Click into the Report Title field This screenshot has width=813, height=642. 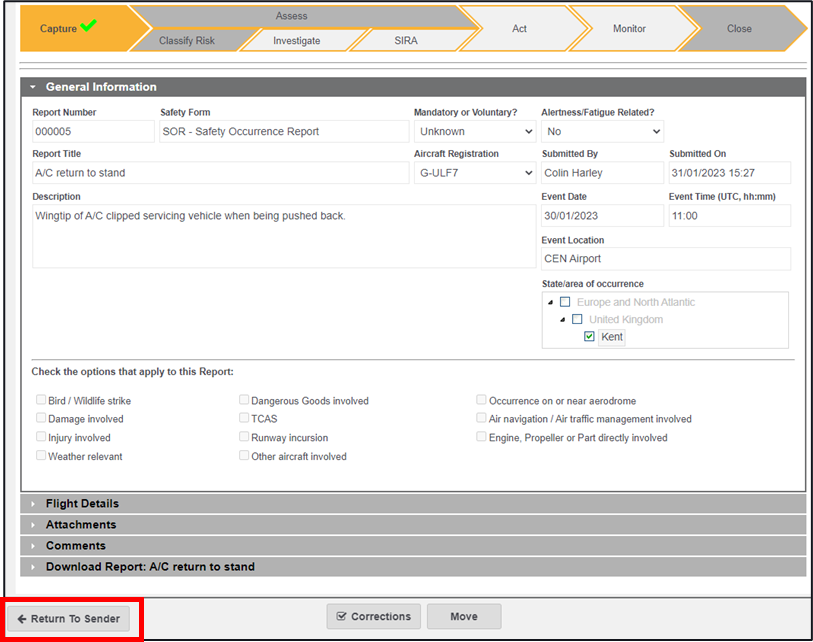(220, 173)
